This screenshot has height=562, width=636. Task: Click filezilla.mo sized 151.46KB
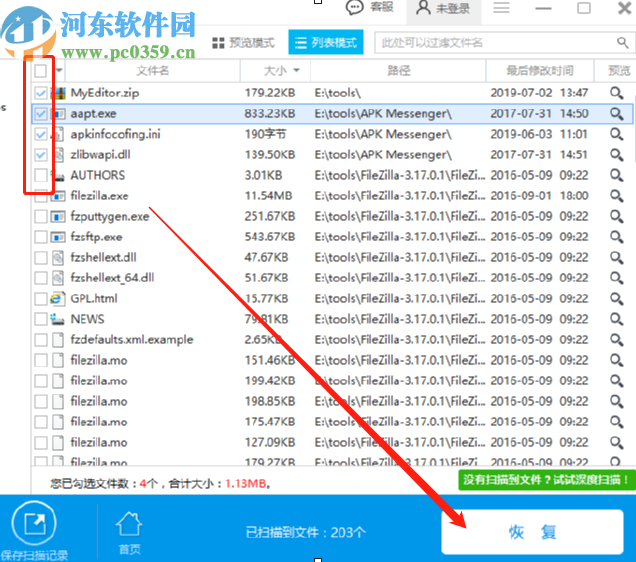point(99,360)
